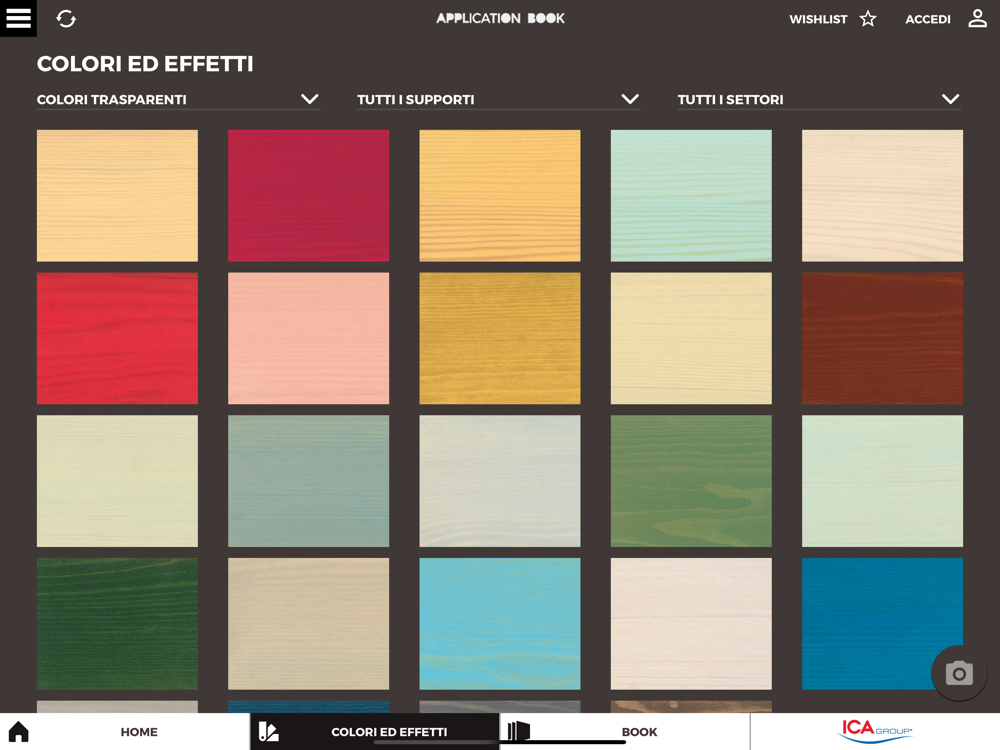Pick the turquoise sky blue swatch

click(500, 624)
